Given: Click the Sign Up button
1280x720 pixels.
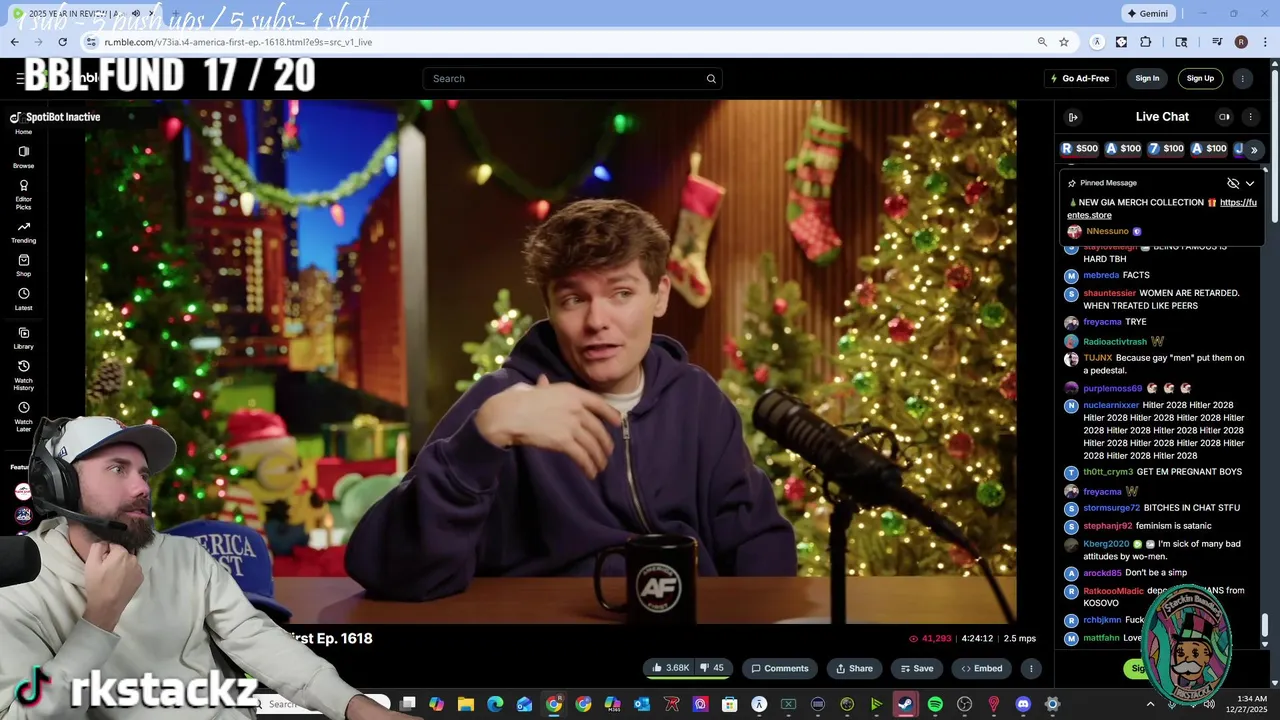Looking at the screenshot, I should point(1200,78).
